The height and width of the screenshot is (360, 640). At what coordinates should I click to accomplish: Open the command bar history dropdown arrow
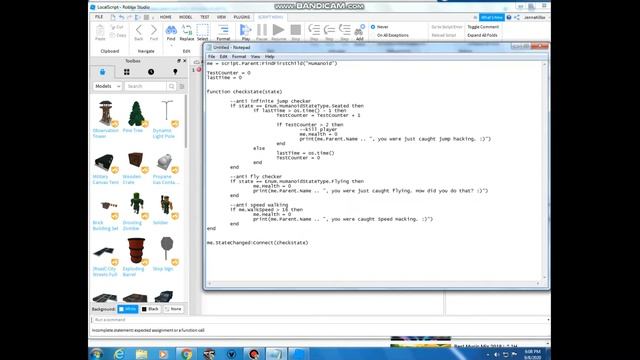(548, 320)
